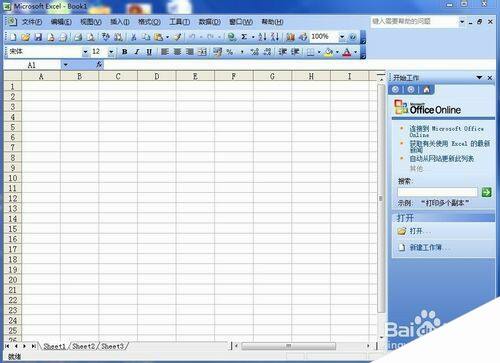Toggle Align Left
Viewport: 500px width, 363px height.
pyautogui.click(x=165, y=52)
